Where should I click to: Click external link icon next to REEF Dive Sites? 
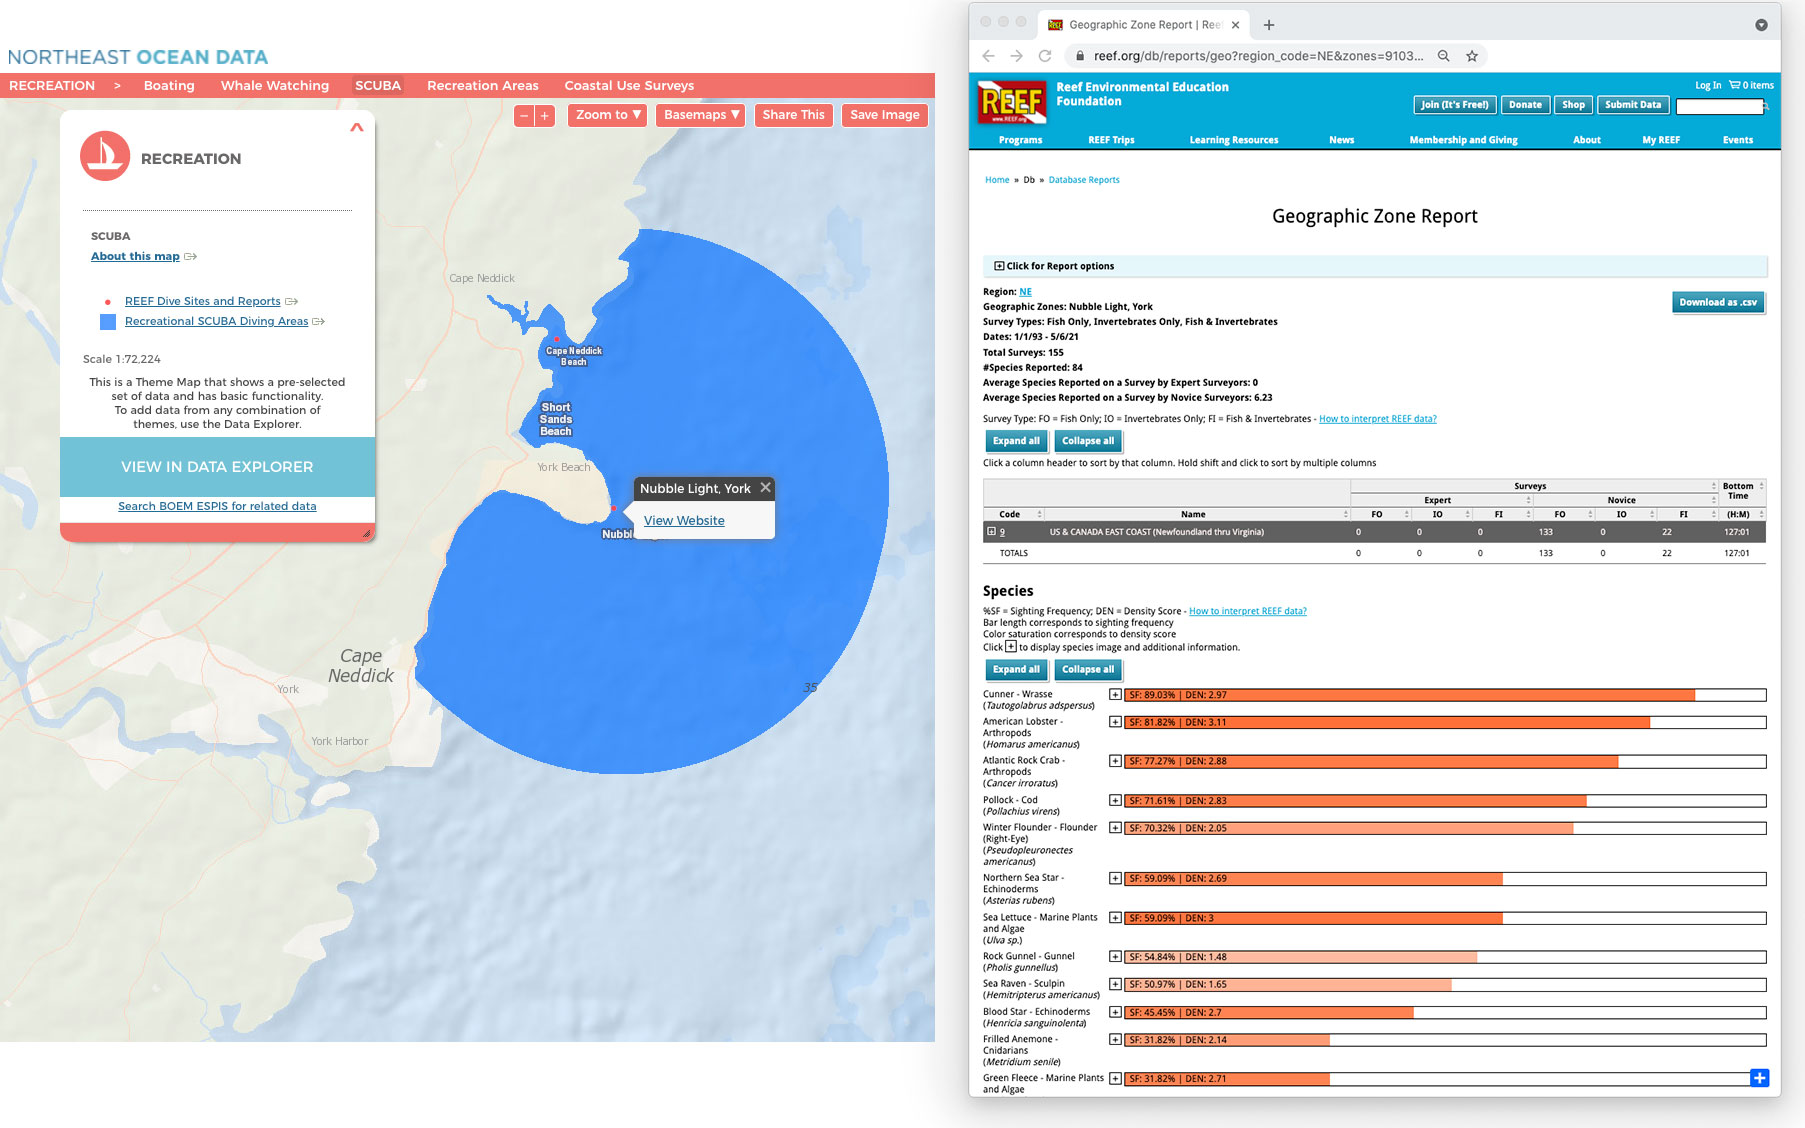click(292, 301)
